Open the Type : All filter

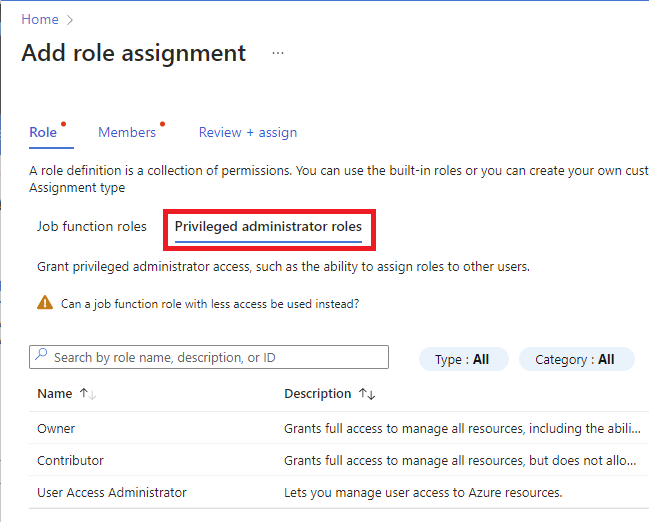[x=463, y=359]
